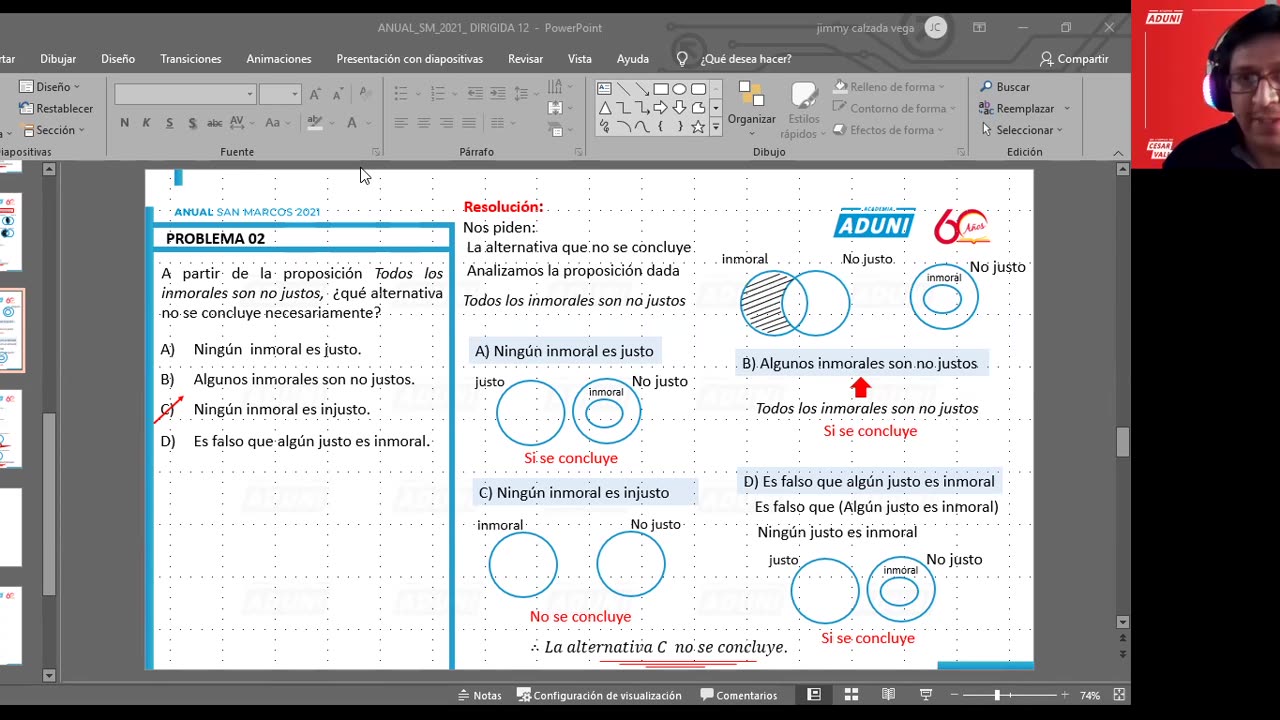The image size is (1280, 720).
Task: Open Presentación con diapositivas tab
Action: 410,59
